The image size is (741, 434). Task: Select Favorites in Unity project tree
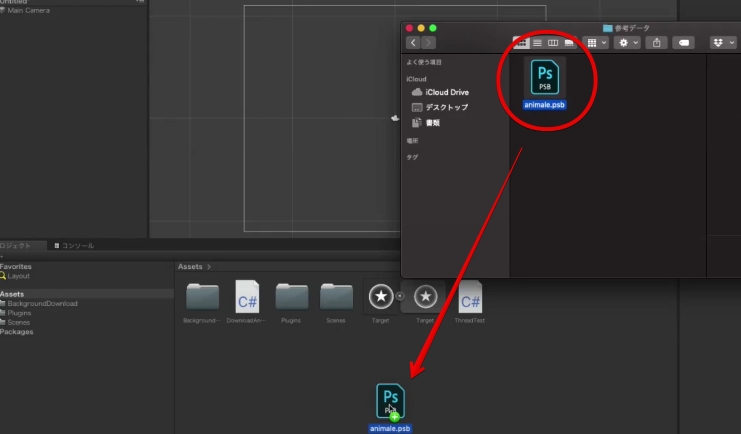pos(16,267)
